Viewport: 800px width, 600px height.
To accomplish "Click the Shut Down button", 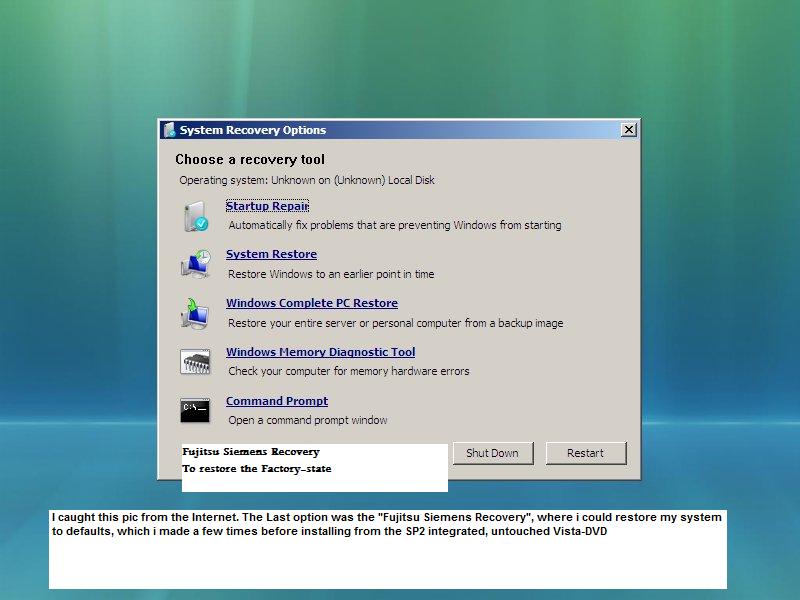I will coord(492,453).
